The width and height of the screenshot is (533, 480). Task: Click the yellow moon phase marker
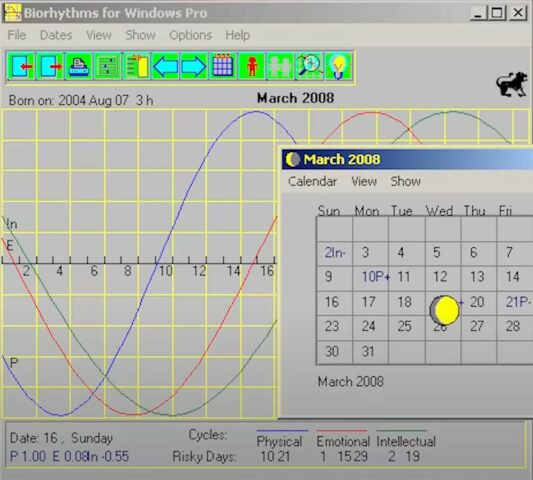pyautogui.click(x=445, y=310)
